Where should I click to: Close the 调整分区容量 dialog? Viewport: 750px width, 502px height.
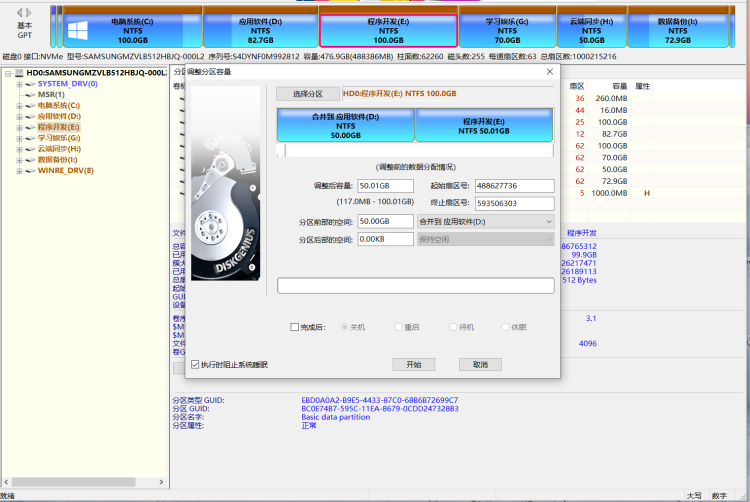tap(550, 72)
